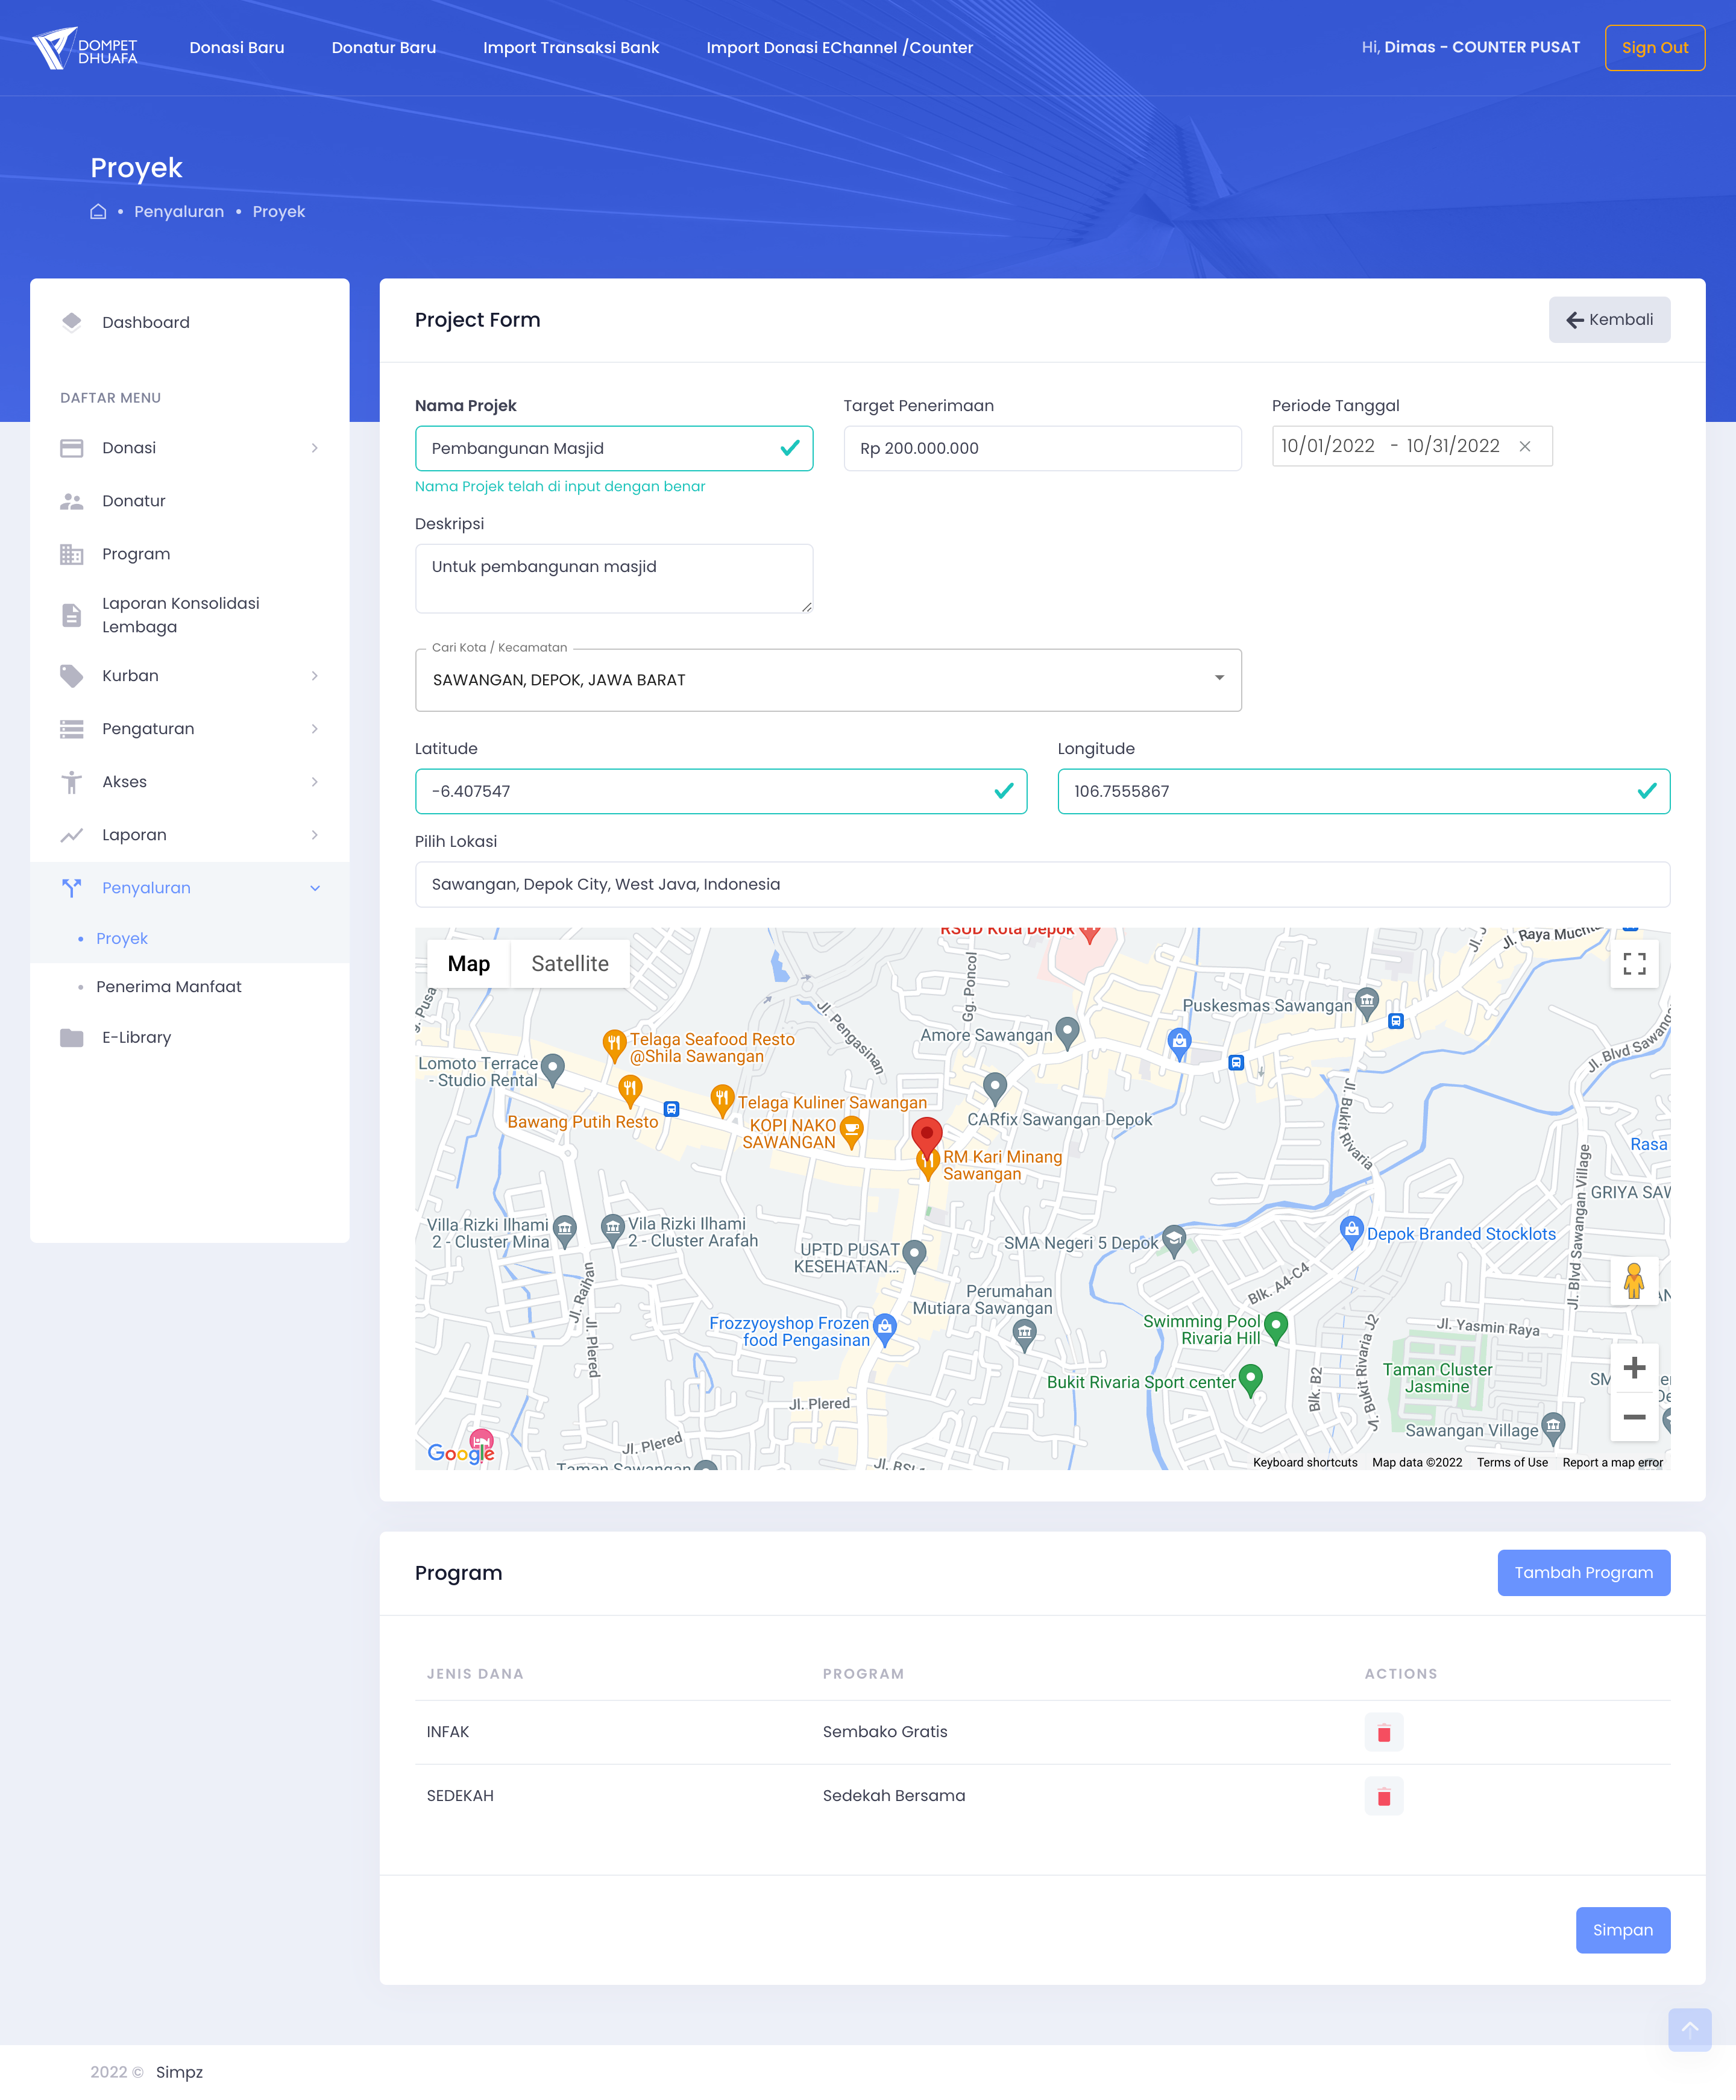The image size is (1736, 2100).
Task: Switch map to Satellite view
Action: (569, 963)
